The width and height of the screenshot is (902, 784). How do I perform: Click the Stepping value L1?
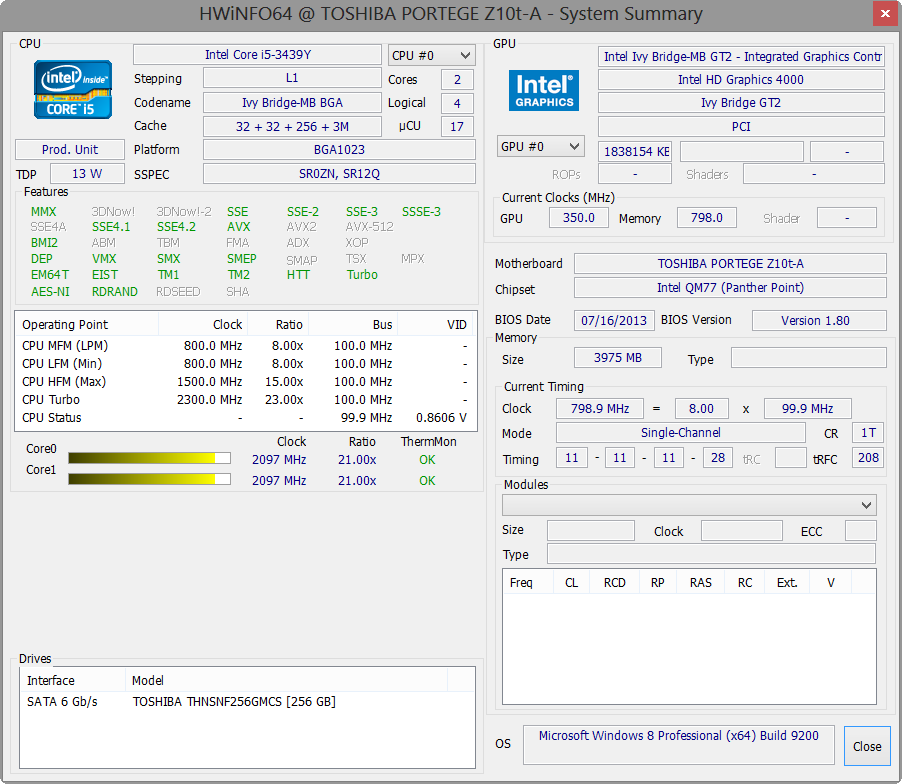pyautogui.click(x=292, y=78)
